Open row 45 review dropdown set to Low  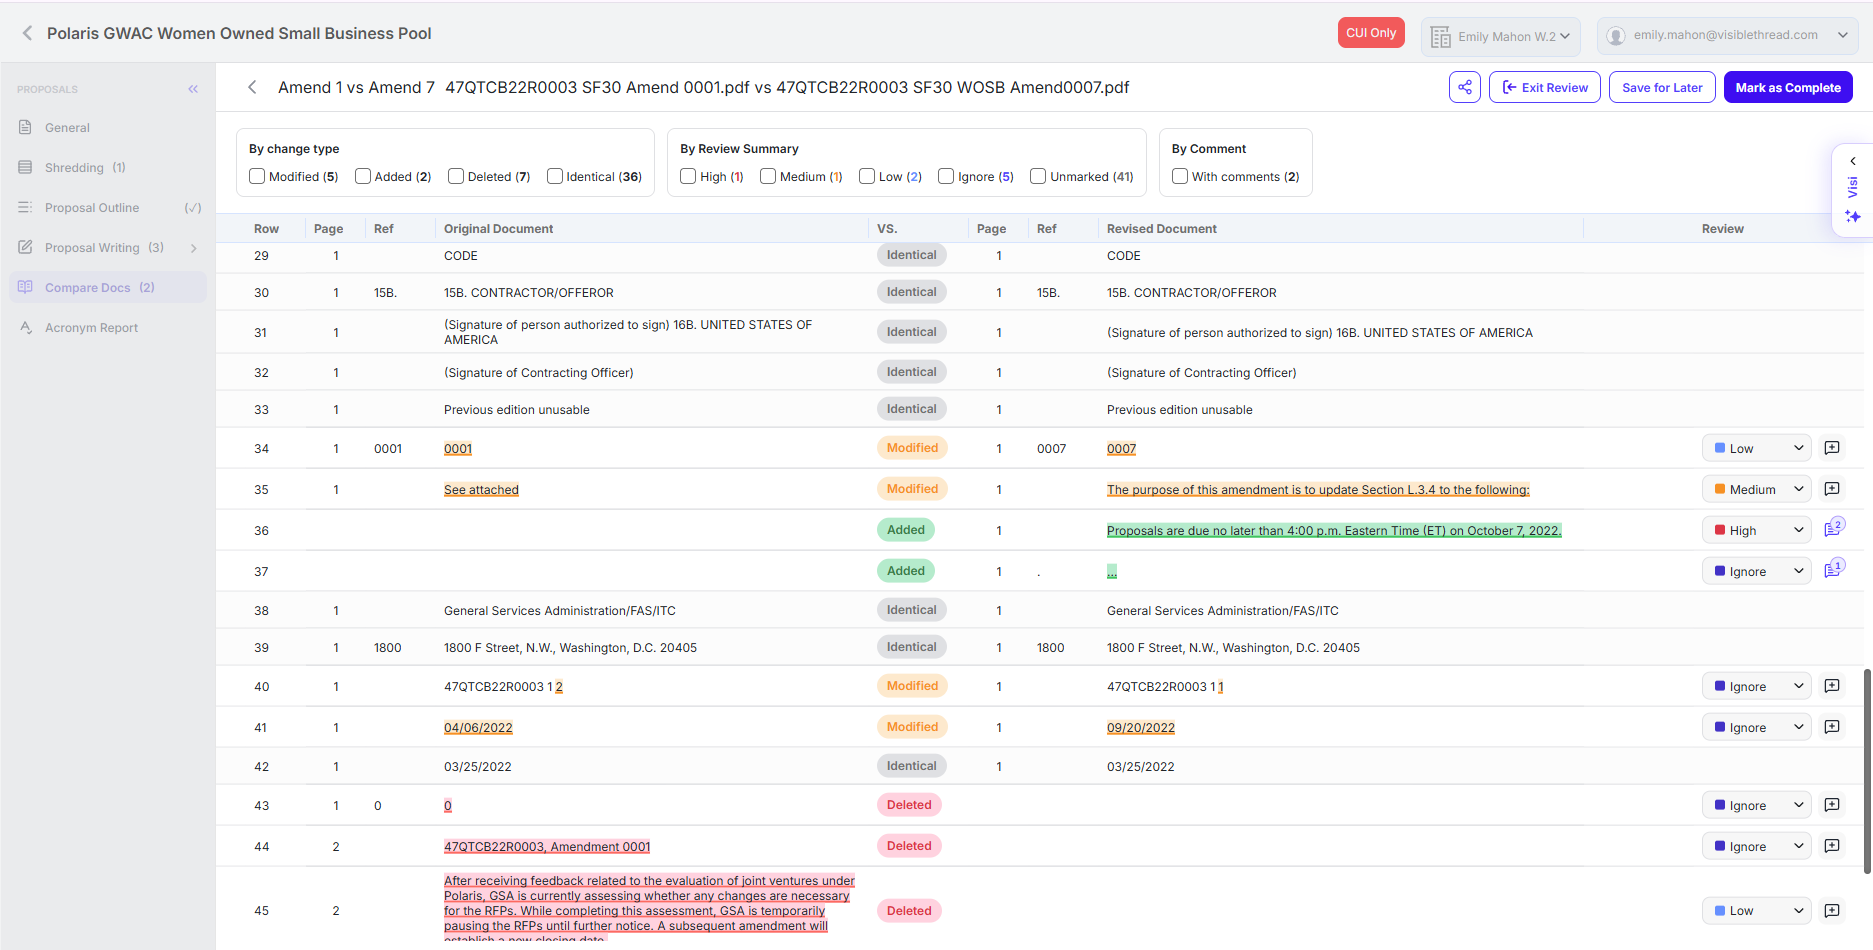tap(1757, 911)
